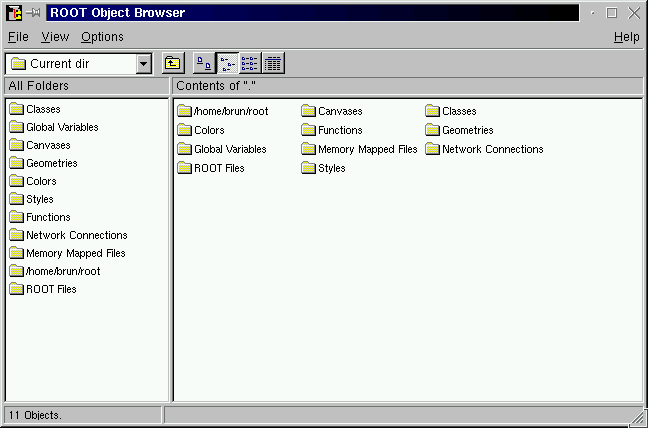
Task: Click Memory Mapped Files icon in contents pane
Action: [308, 149]
